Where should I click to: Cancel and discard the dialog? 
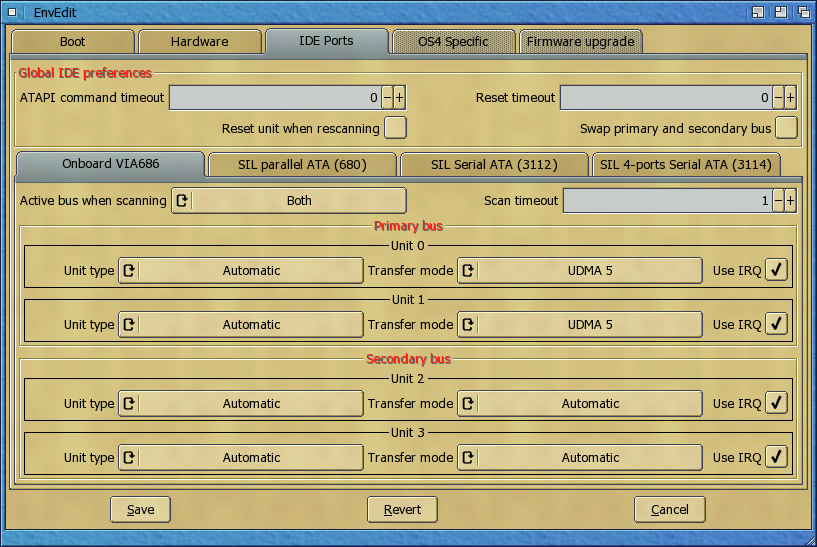click(670, 509)
